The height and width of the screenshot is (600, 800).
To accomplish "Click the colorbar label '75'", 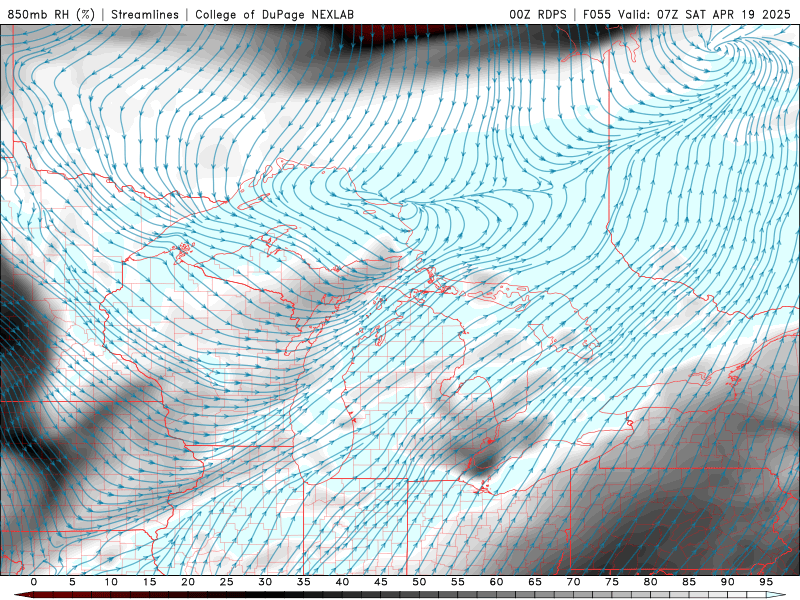I will tap(612, 582).
